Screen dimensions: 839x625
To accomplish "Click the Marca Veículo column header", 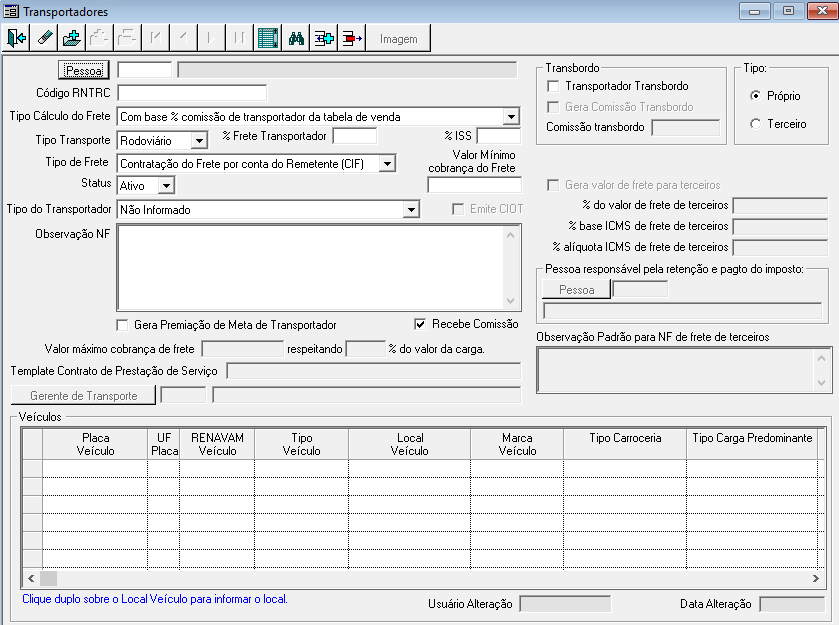I will [x=517, y=444].
